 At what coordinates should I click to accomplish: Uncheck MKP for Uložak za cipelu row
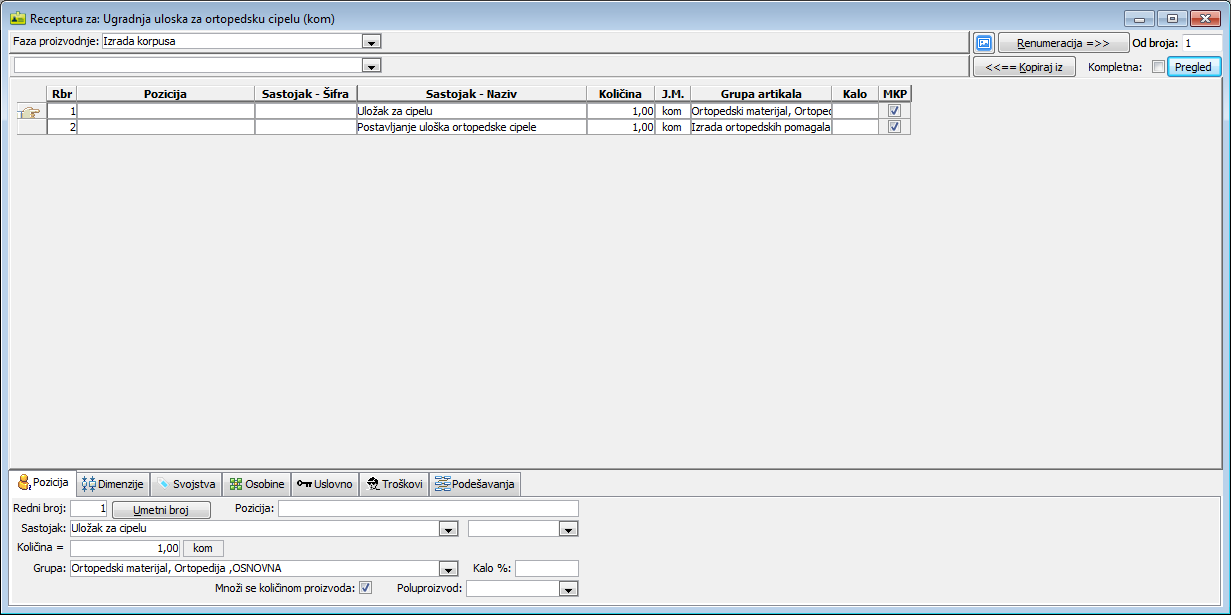pos(895,111)
